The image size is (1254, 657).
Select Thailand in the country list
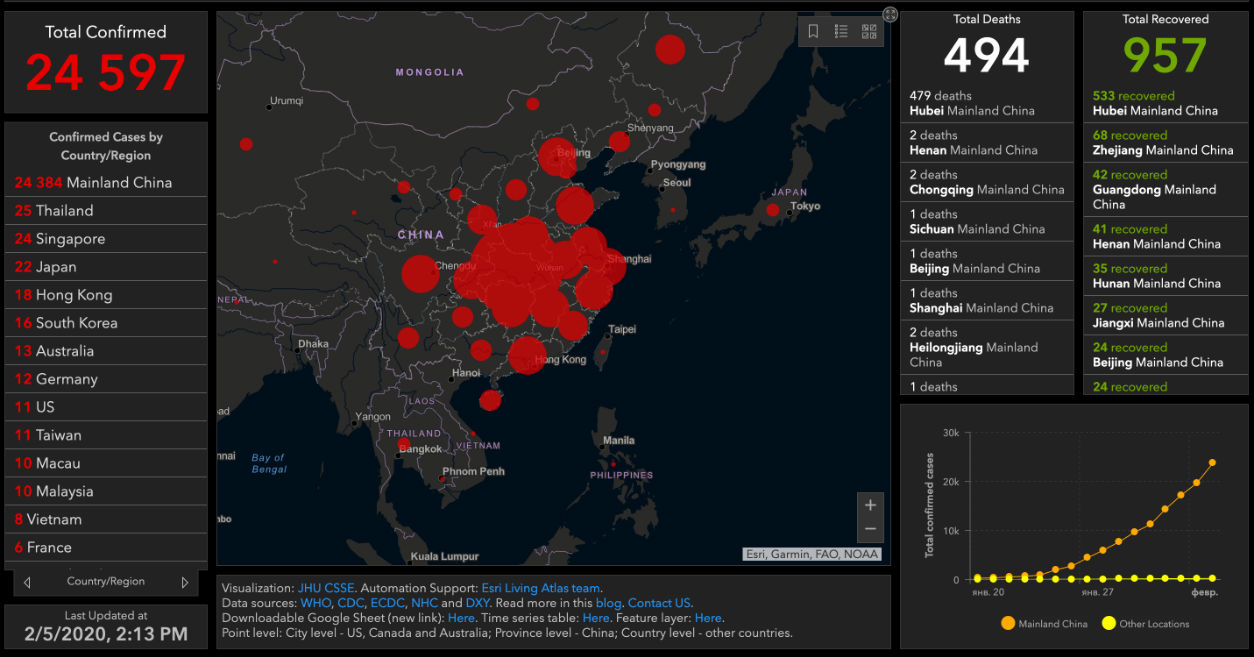pos(65,211)
